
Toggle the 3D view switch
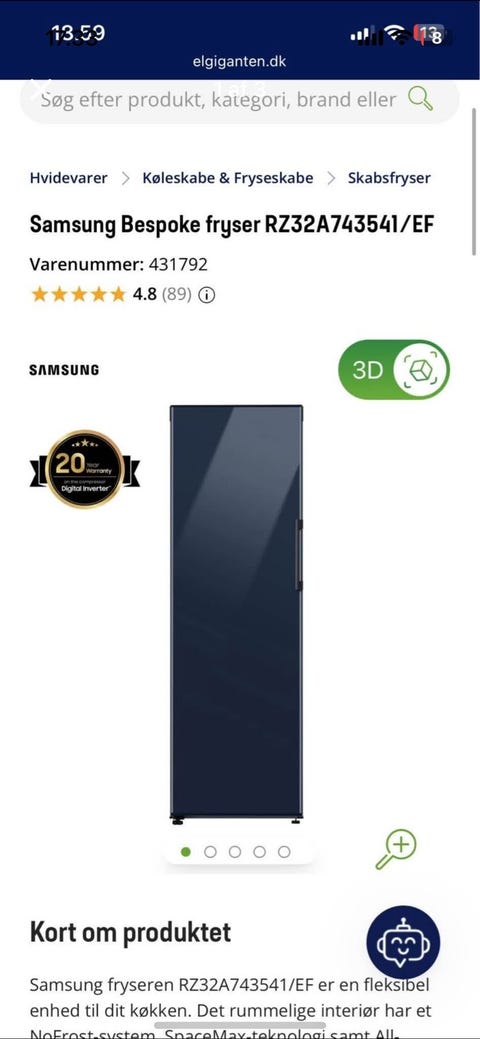pos(394,370)
